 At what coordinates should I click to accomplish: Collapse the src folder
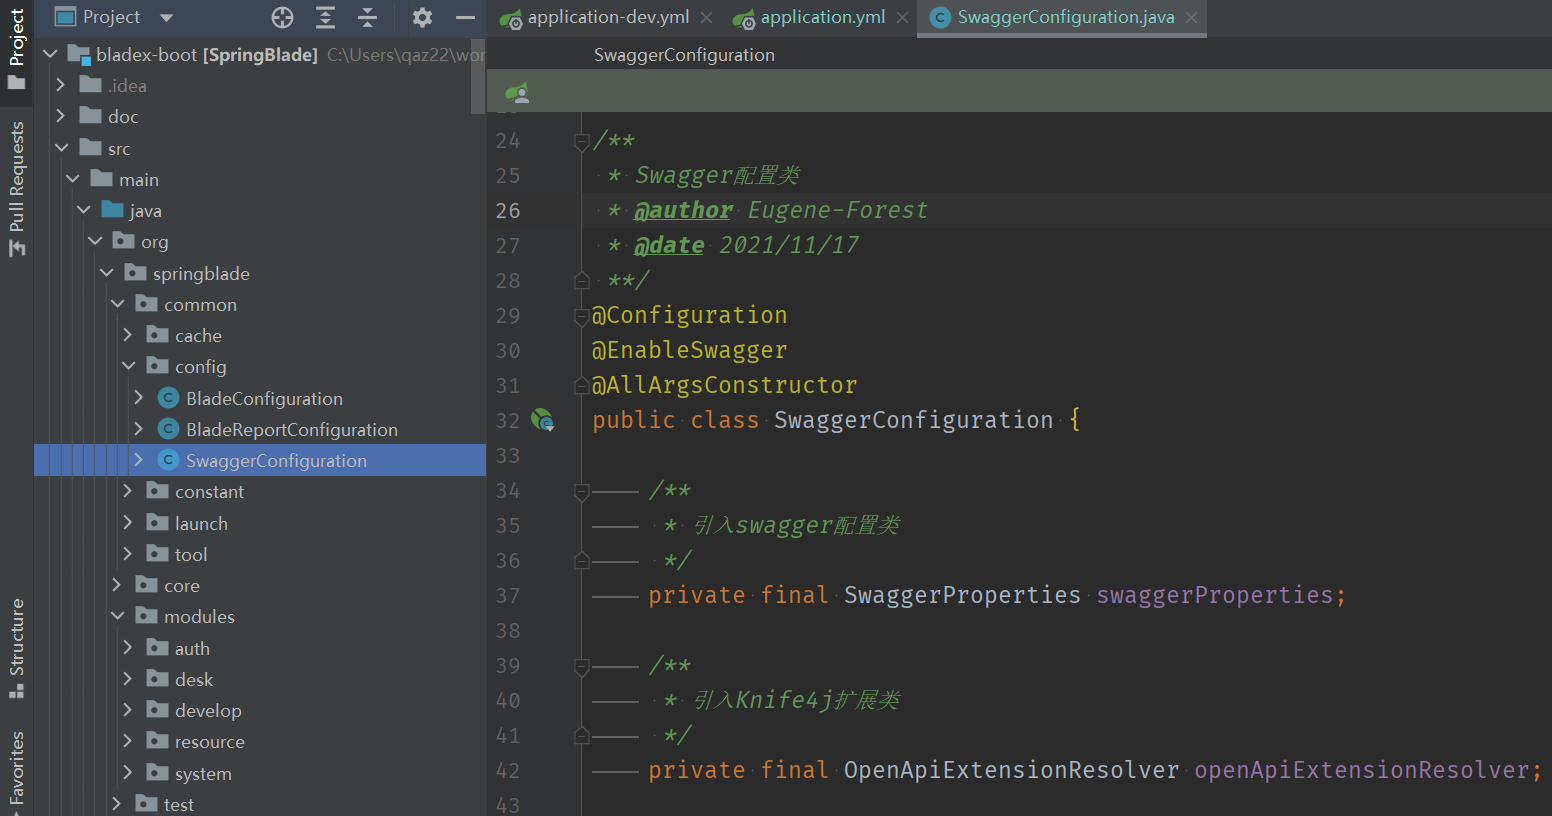coord(61,148)
